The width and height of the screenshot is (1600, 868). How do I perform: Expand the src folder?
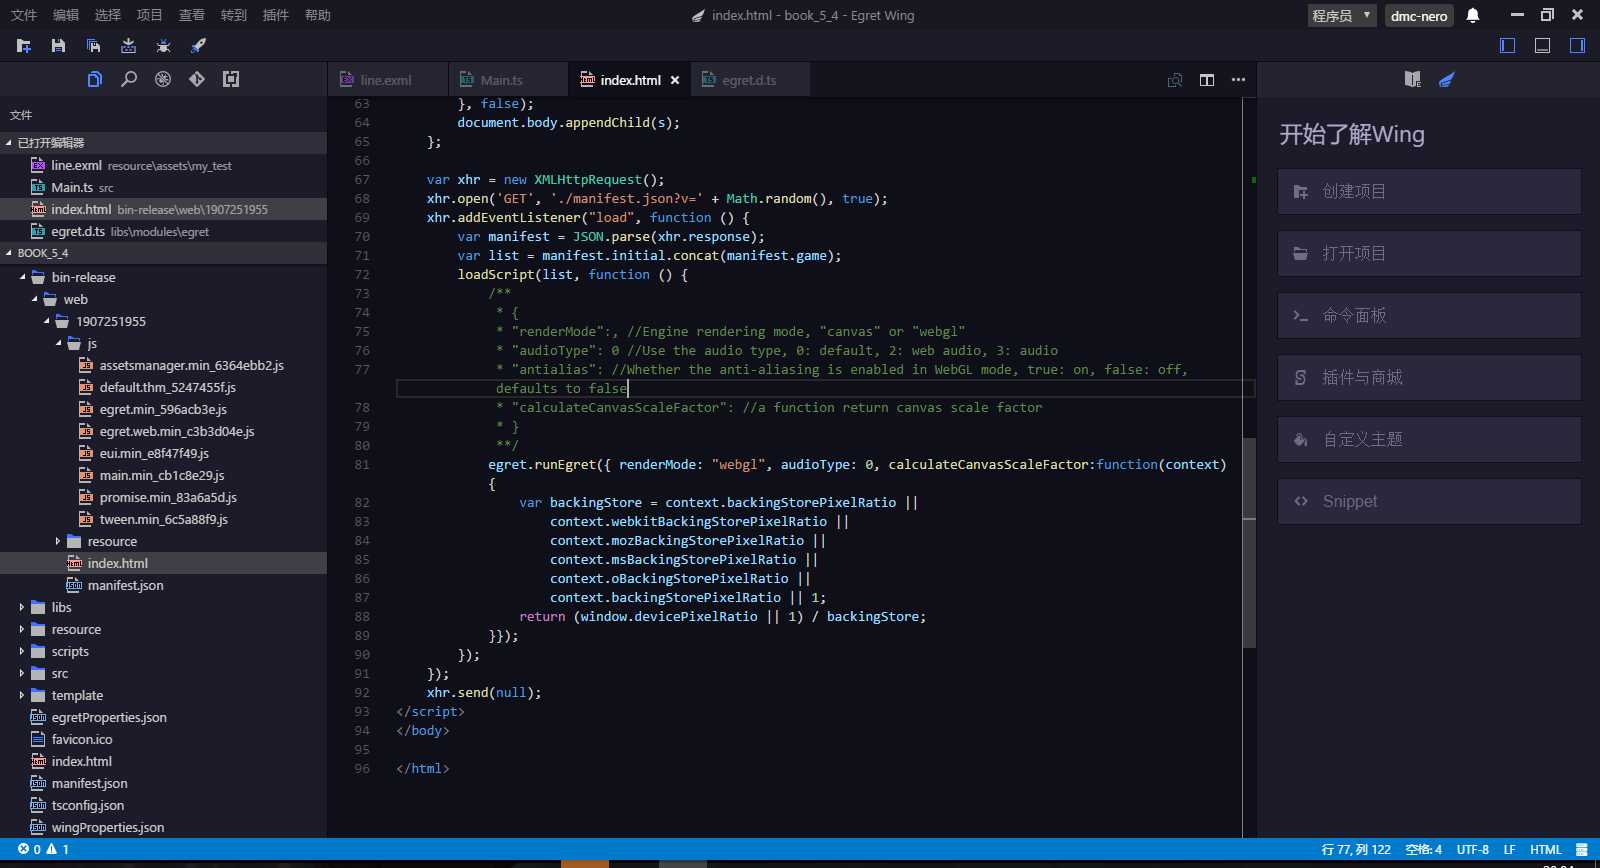tap(22, 673)
